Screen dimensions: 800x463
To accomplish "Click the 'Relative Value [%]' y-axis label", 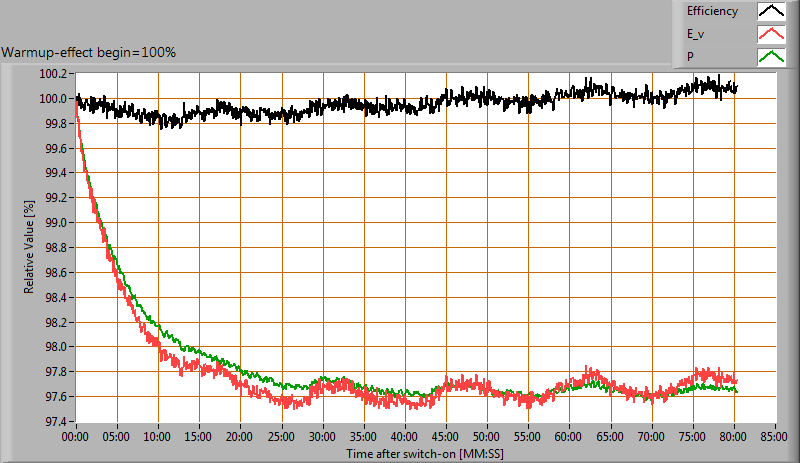I will point(30,245).
